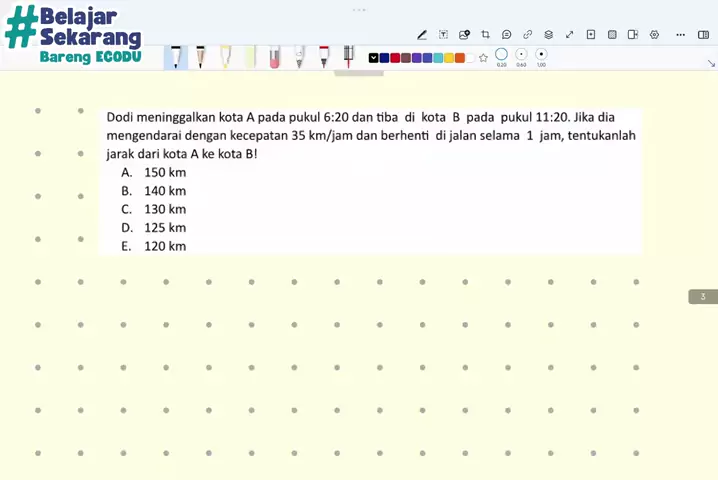Click the add page icon

[591, 35]
